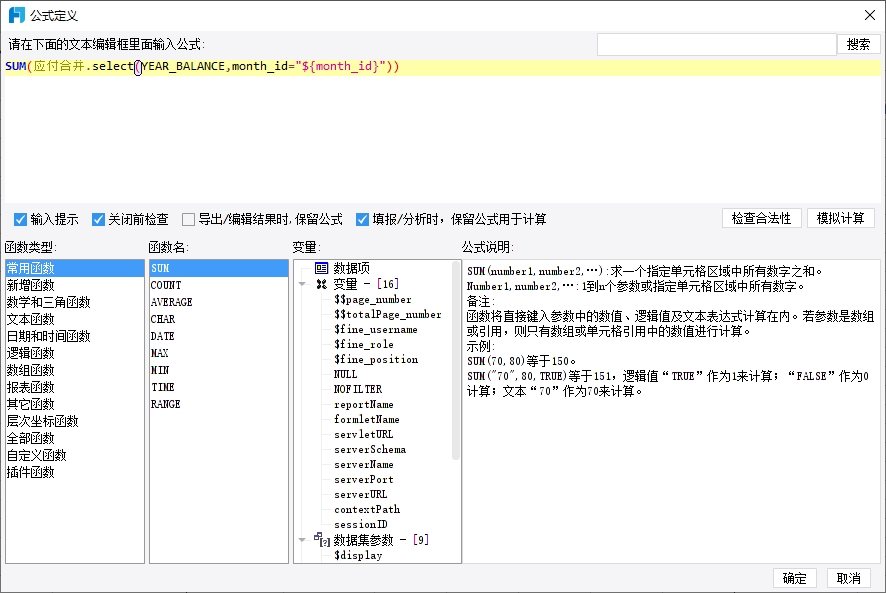
Task: Select 常用函数 function type
Action: (x=75, y=268)
